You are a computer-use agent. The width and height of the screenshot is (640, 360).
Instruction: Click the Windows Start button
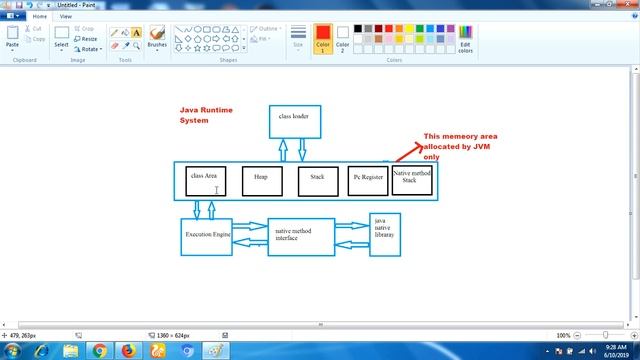click(x=12, y=351)
